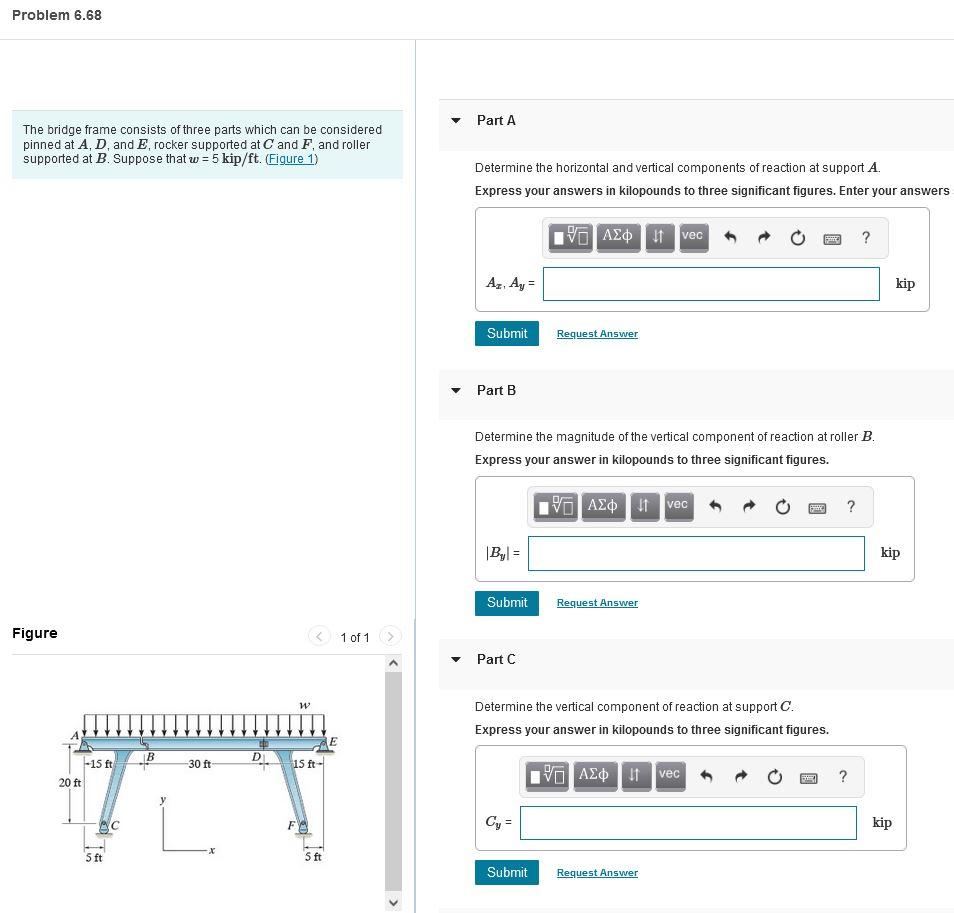Open Greek symbols ΑΣφ menu in Part B
The image size is (954, 913).
pos(603,506)
